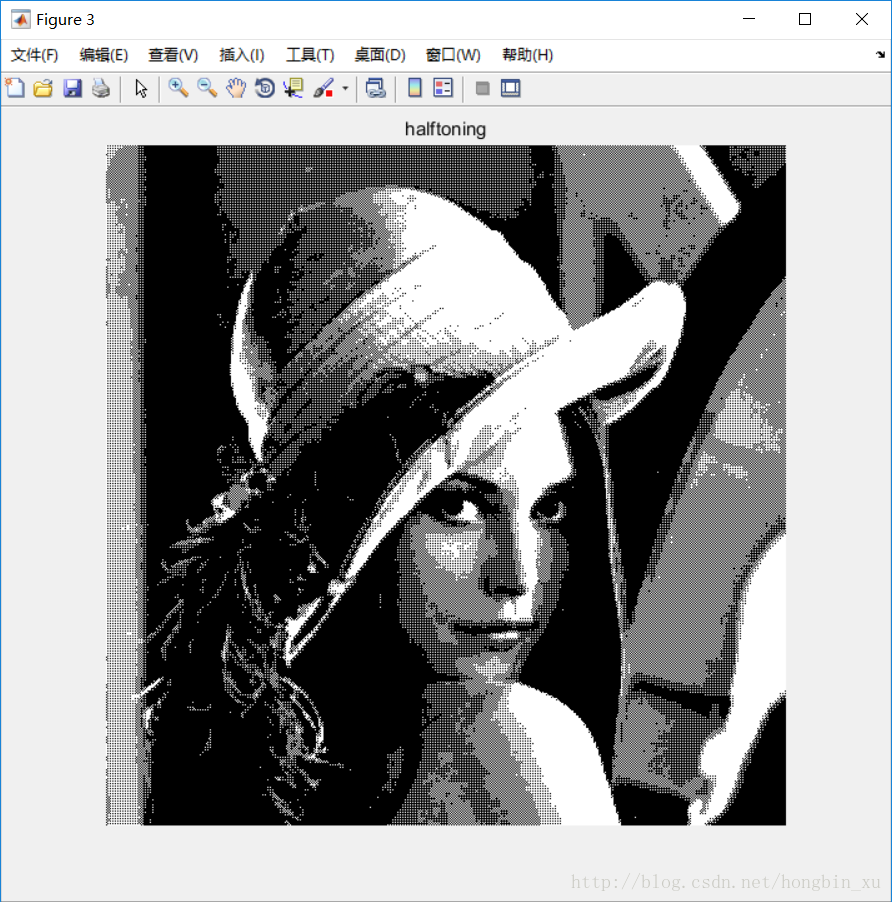This screenshot has height=902, width=892.
Task: Save the figure with the floppy disk icon
Action: [x=72, y=88]
